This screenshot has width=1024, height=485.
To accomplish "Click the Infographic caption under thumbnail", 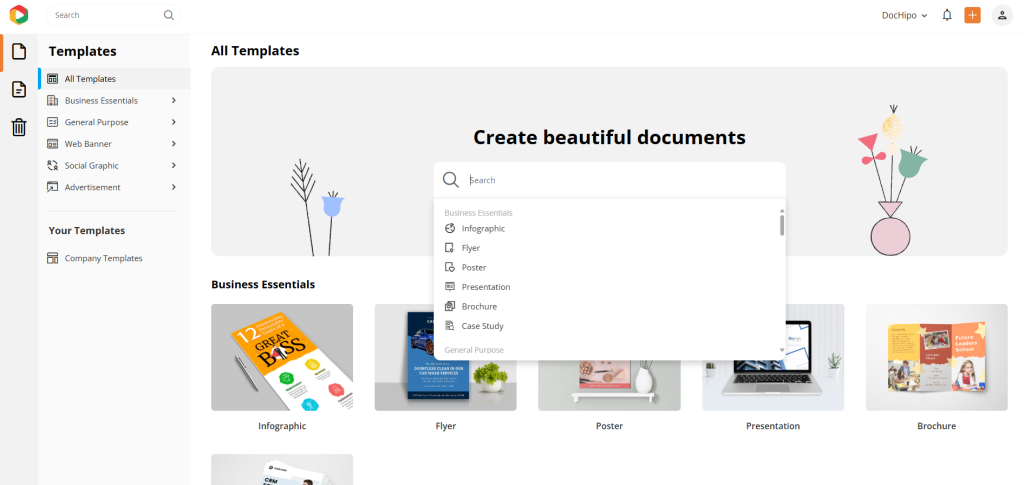I will 282,426.
